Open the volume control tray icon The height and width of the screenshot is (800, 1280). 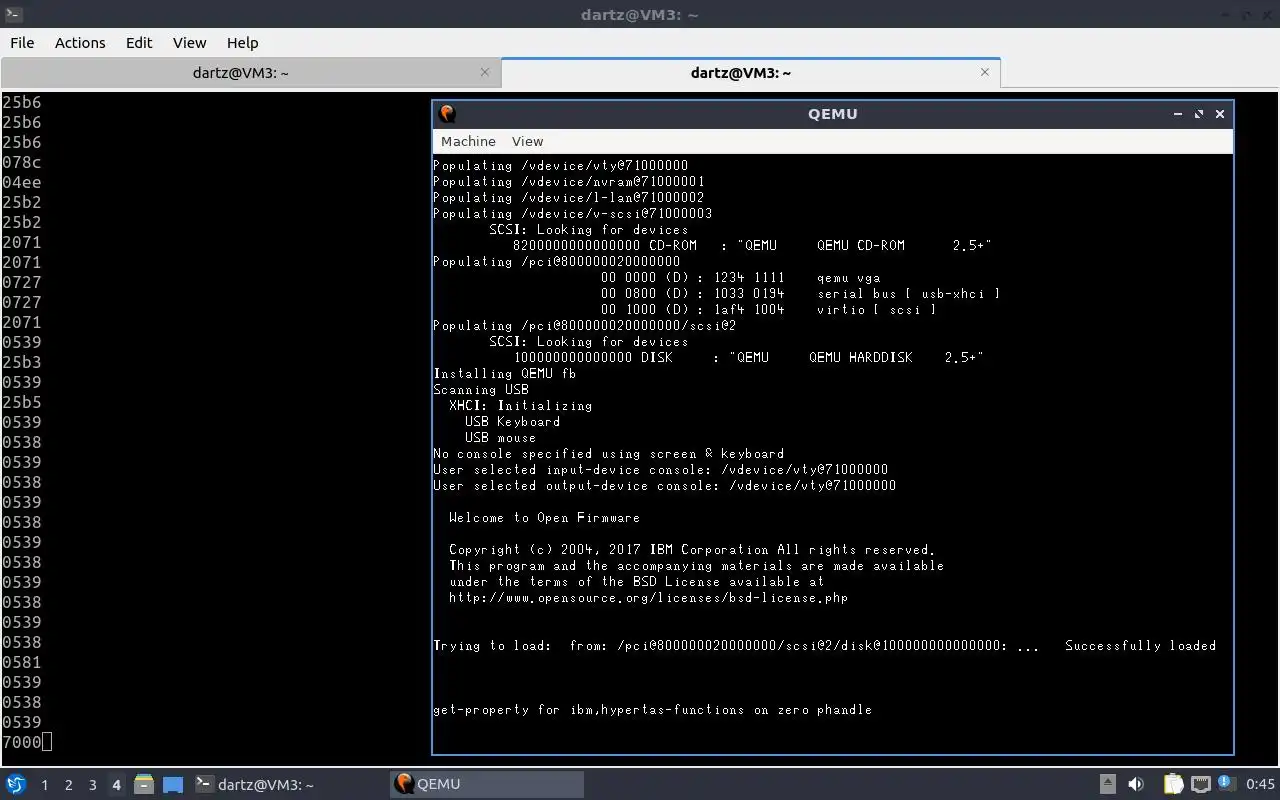pyautogui.click(x=1136, y=784)
